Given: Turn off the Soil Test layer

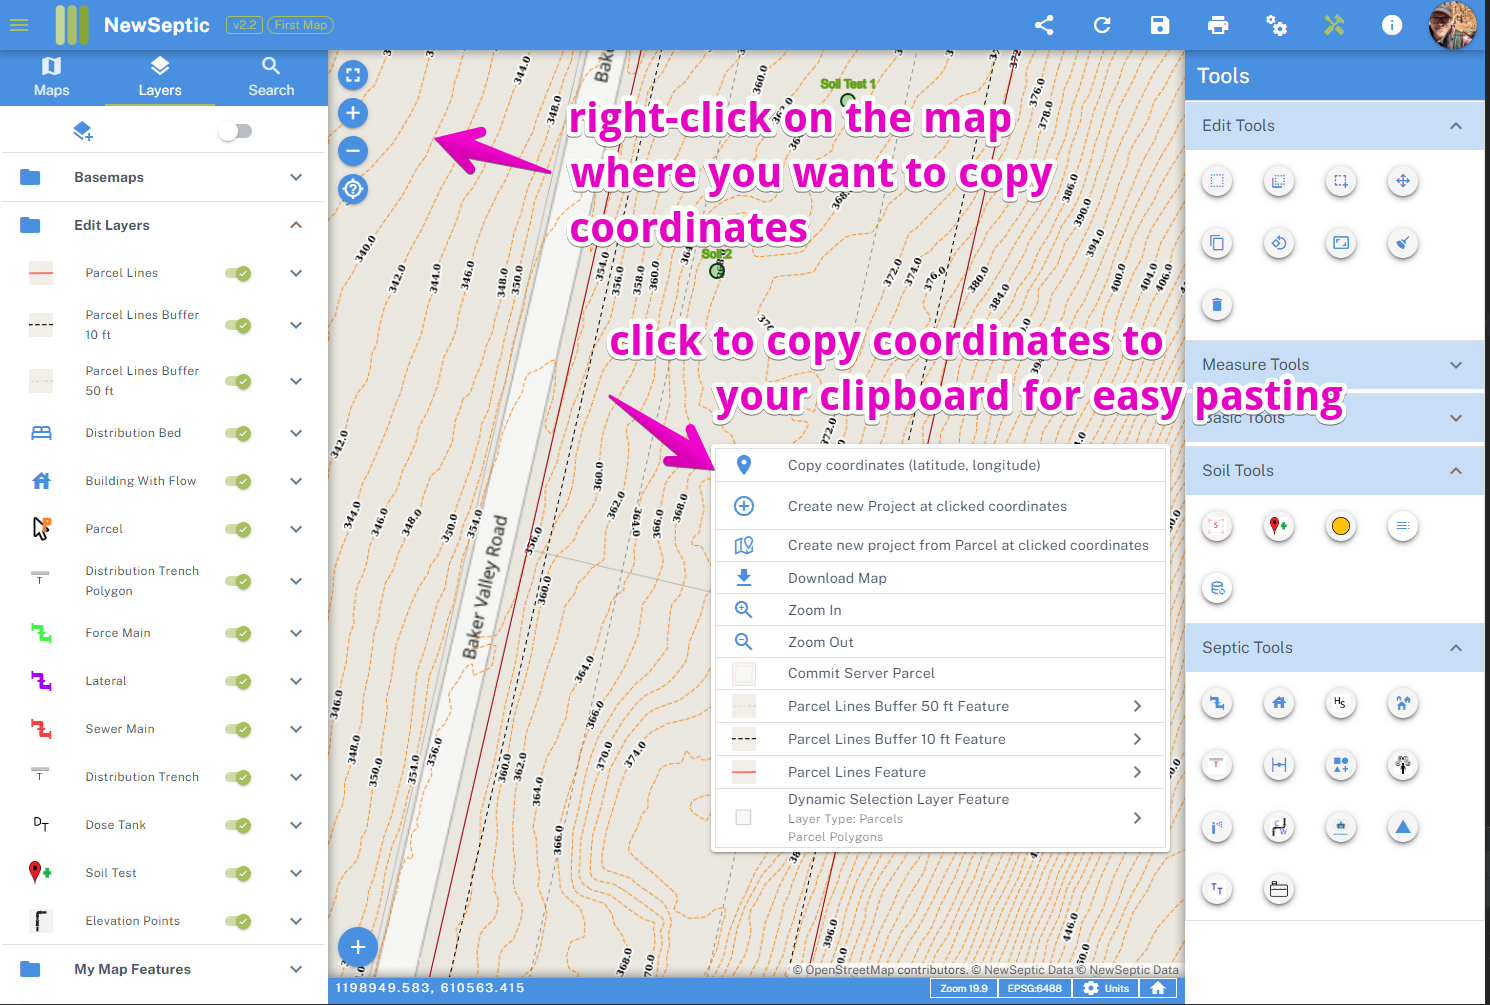Looking at the screenshot, I should pos(238,873).
